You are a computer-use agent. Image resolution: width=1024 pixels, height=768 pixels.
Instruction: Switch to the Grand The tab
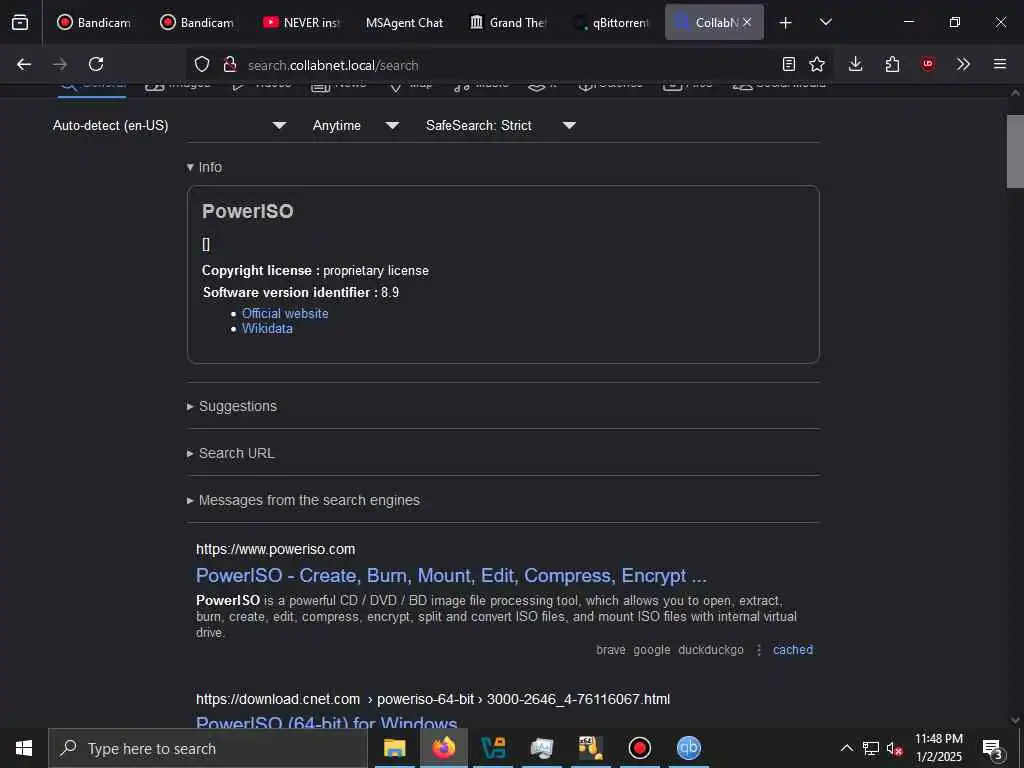pos(507,22)
